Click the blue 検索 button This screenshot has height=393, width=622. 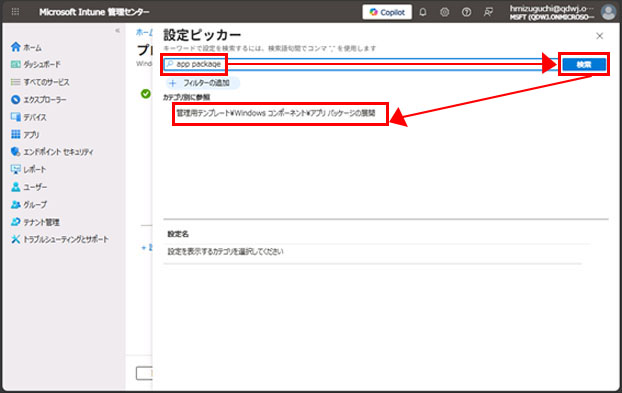click(584, 65)
